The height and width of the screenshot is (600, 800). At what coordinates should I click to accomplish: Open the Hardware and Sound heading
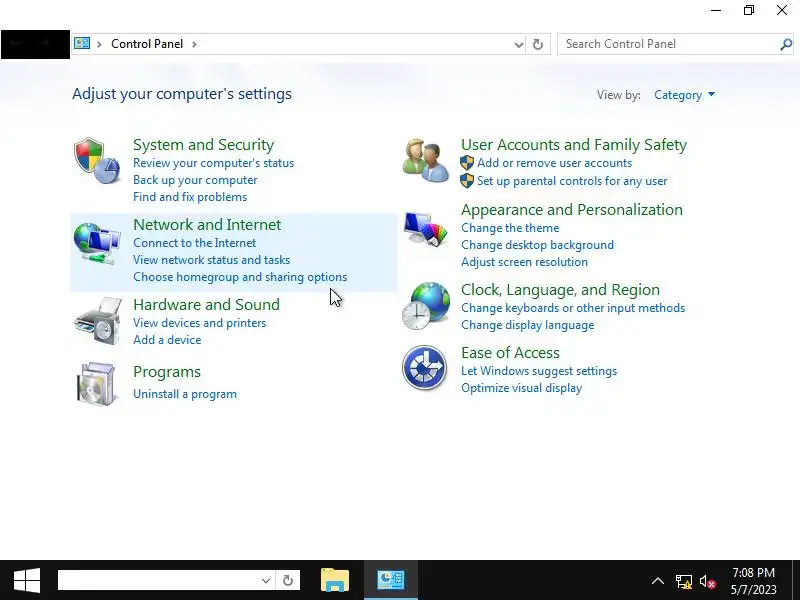206,305
